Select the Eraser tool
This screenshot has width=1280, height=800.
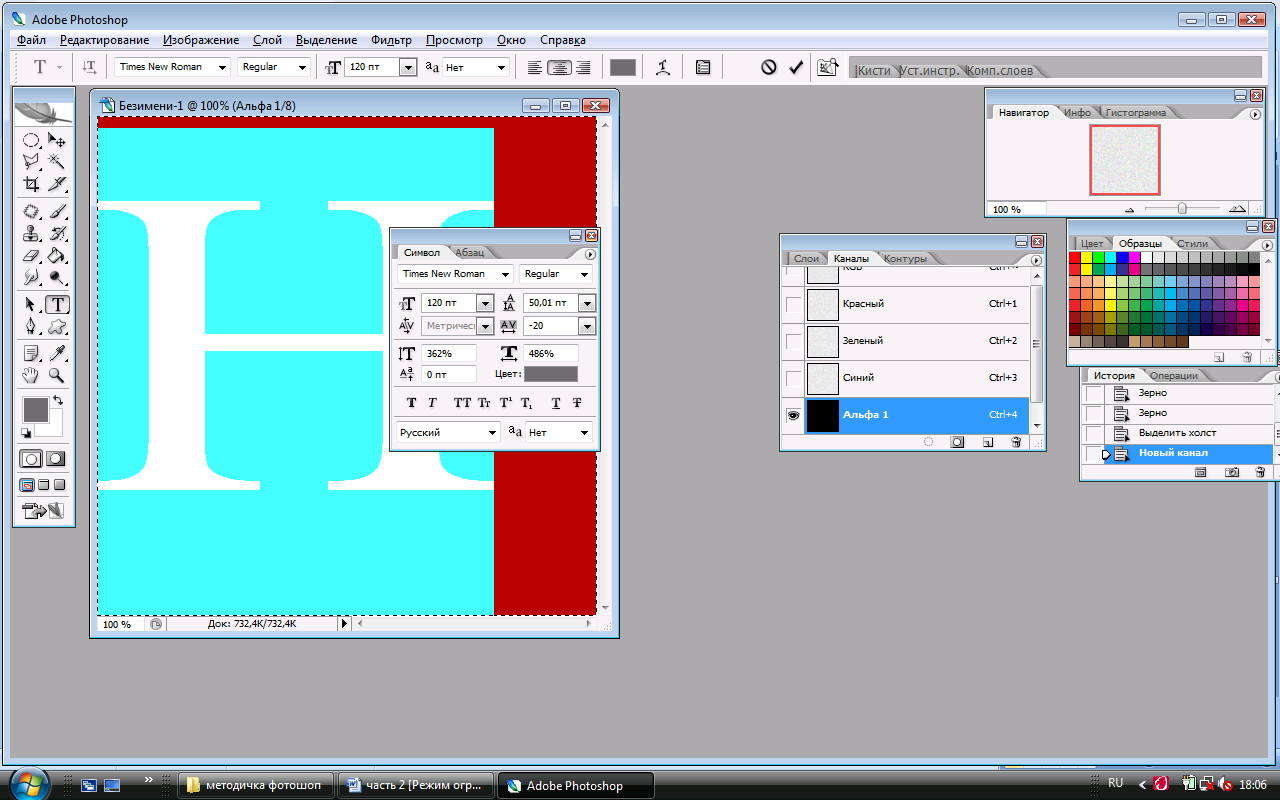coord(31,256)
